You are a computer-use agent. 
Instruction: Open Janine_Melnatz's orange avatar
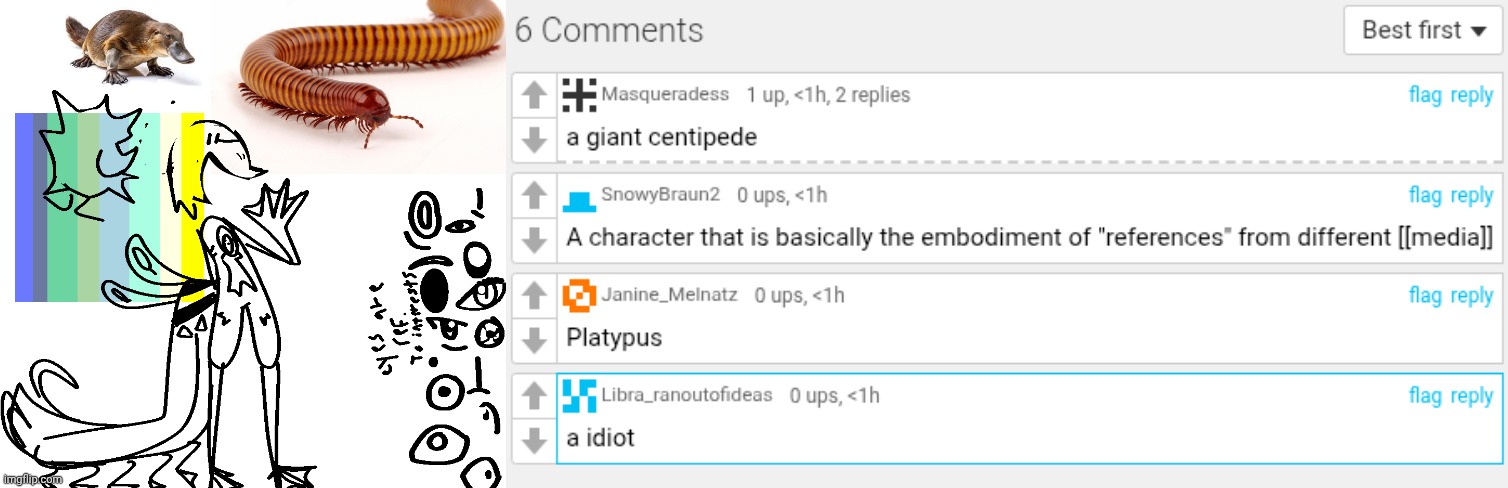click(x=580, y=295)
